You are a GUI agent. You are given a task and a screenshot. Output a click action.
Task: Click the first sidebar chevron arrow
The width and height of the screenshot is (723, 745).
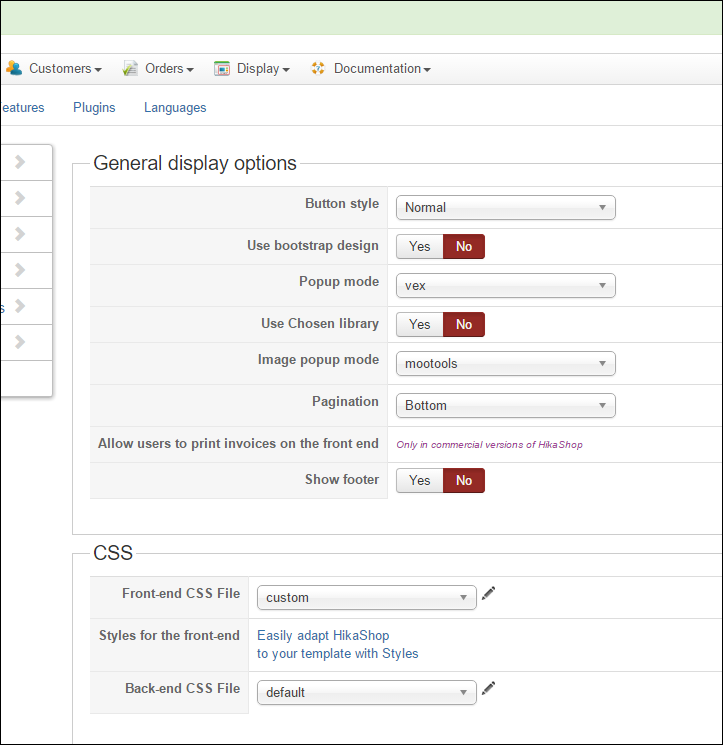[x=20, y=162]
